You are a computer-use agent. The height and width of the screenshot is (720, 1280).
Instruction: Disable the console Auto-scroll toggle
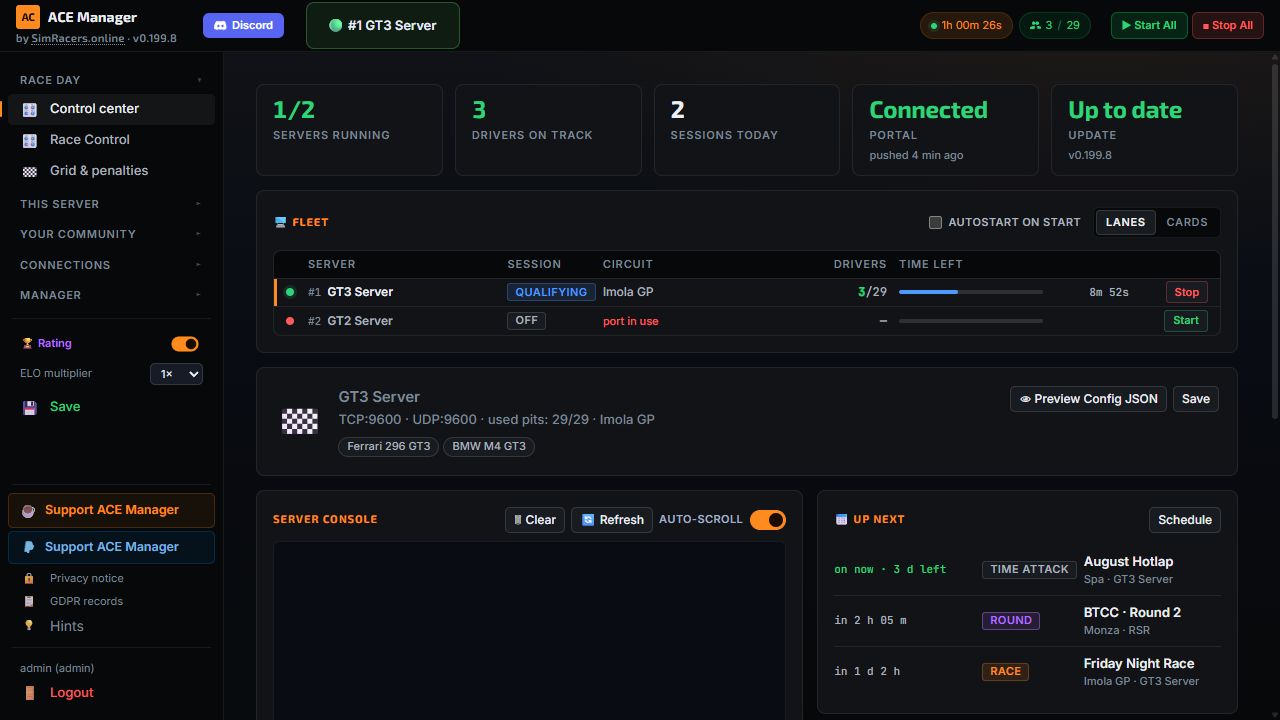768,519
